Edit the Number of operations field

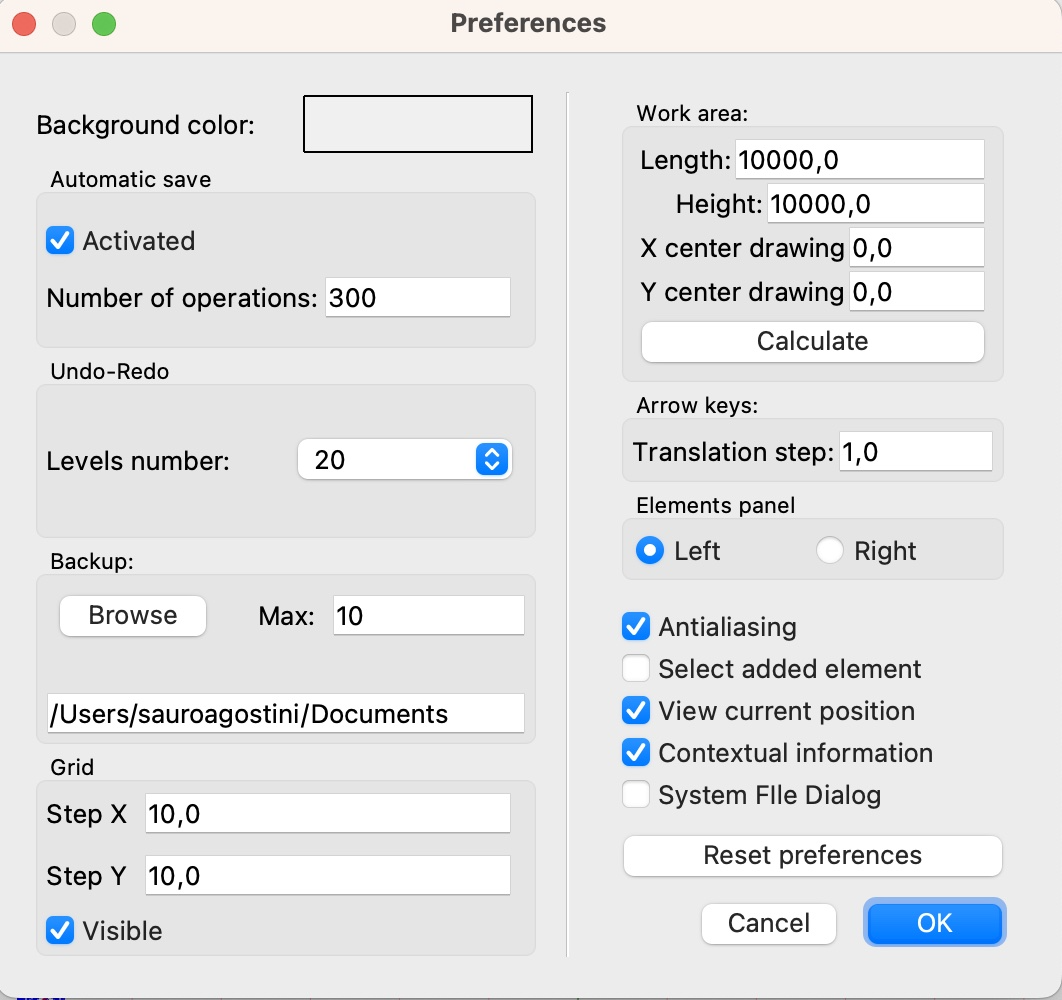[417, 297]
